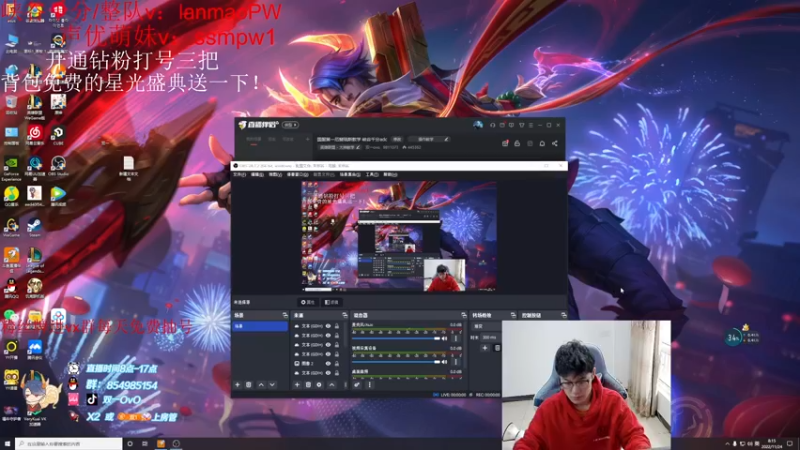Move scene up in Scenes panel
Screen dimensions: 800x450
tap(261, 385)
